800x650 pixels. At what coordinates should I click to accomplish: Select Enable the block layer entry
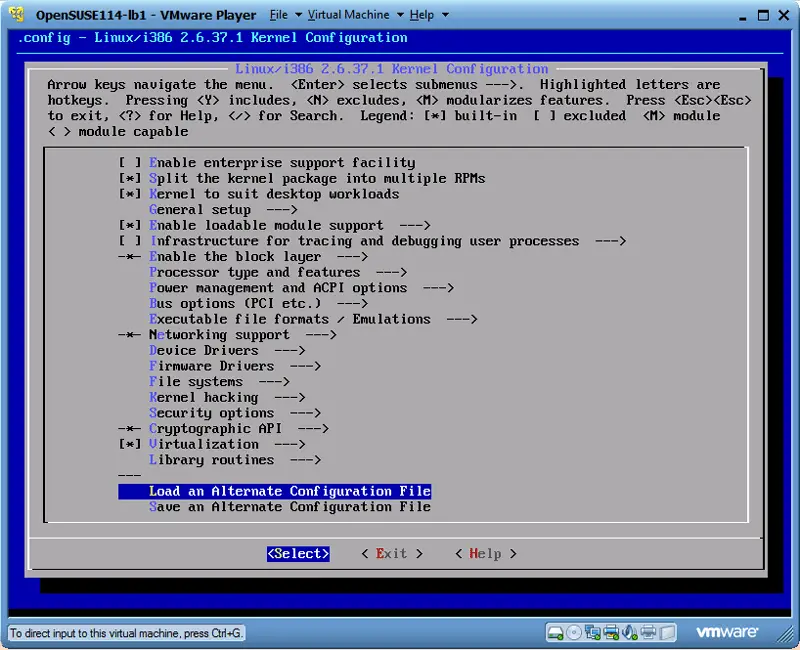[243, 257]
